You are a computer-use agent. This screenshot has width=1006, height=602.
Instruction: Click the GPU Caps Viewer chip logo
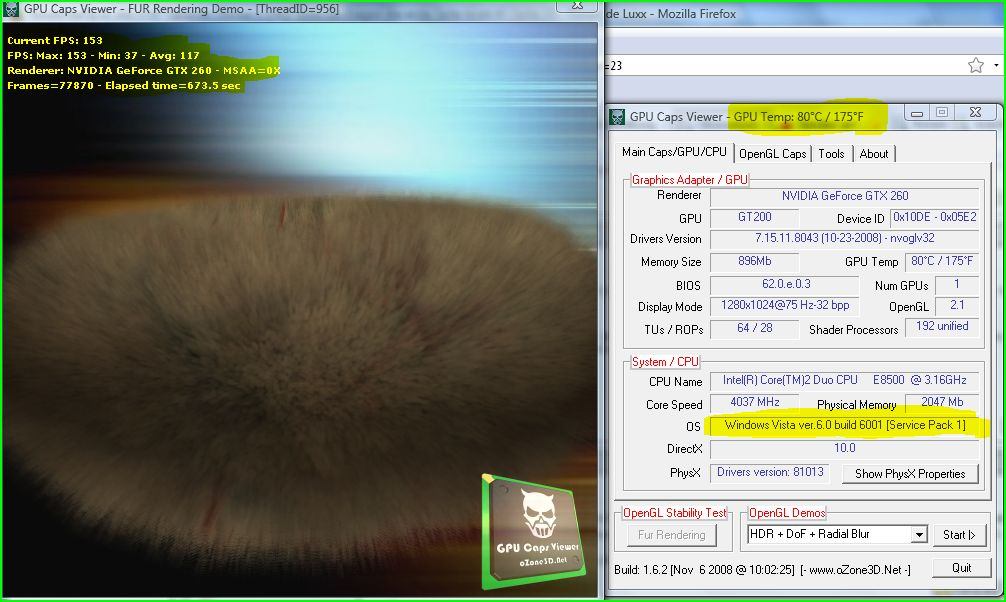click(533, 532)
